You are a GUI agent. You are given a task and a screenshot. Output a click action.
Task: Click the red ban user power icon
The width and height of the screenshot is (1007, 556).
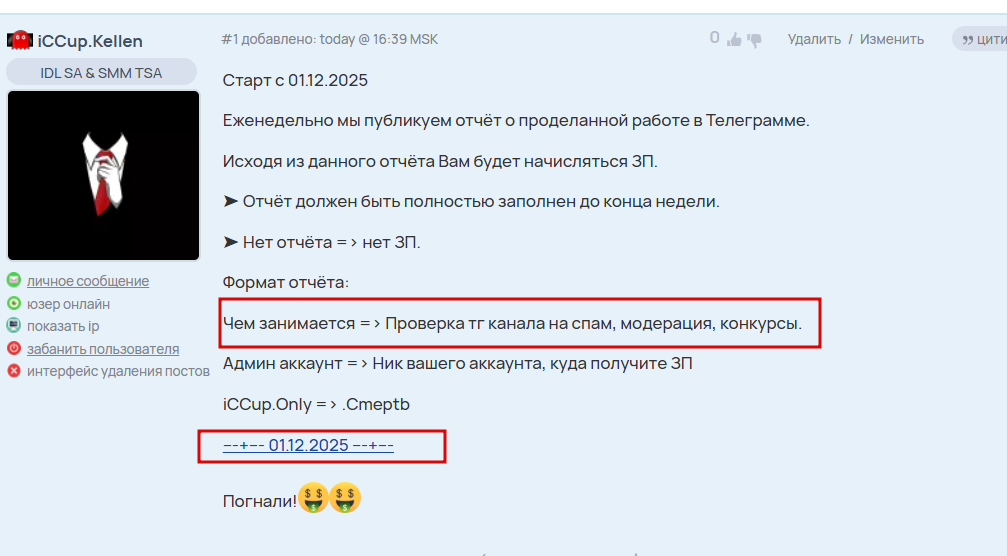coord(13,348)
